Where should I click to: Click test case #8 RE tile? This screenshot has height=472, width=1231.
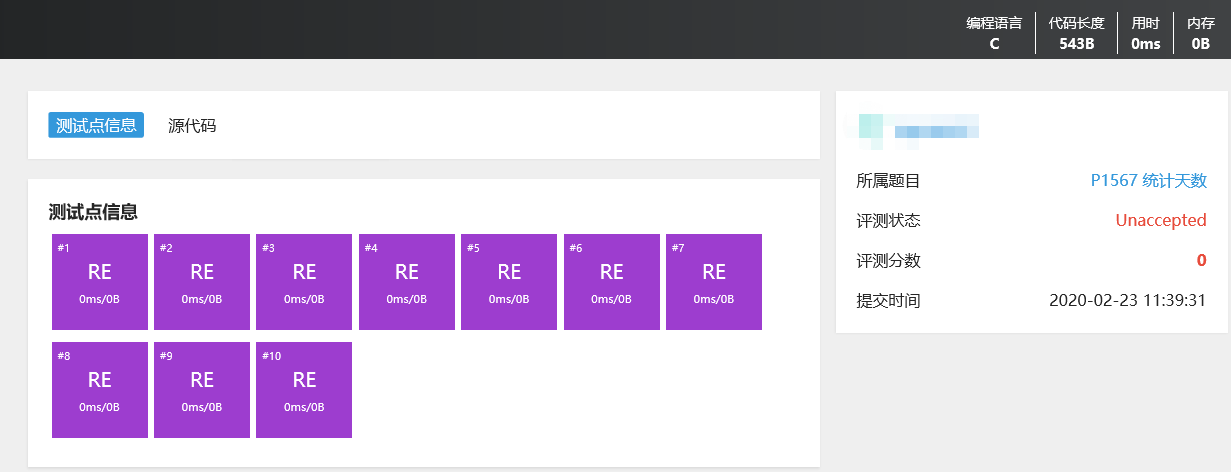click(x=100, y=390)
